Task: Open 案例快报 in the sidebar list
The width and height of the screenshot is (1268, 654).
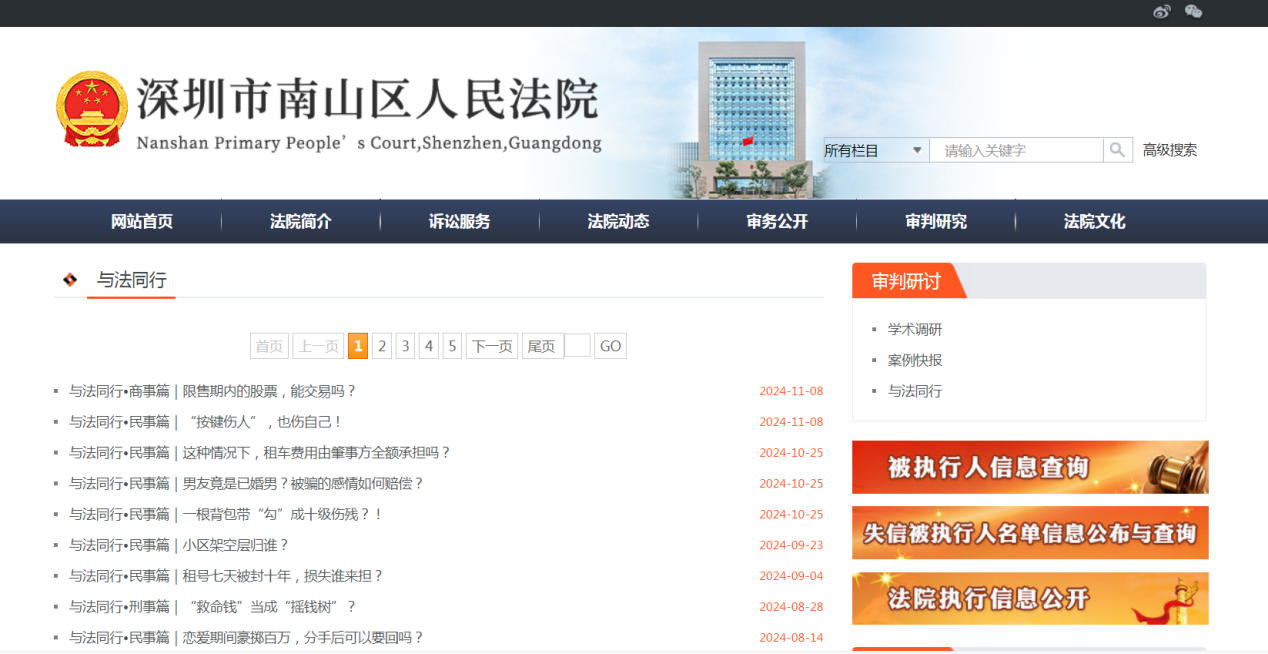Action: (915, 360)
